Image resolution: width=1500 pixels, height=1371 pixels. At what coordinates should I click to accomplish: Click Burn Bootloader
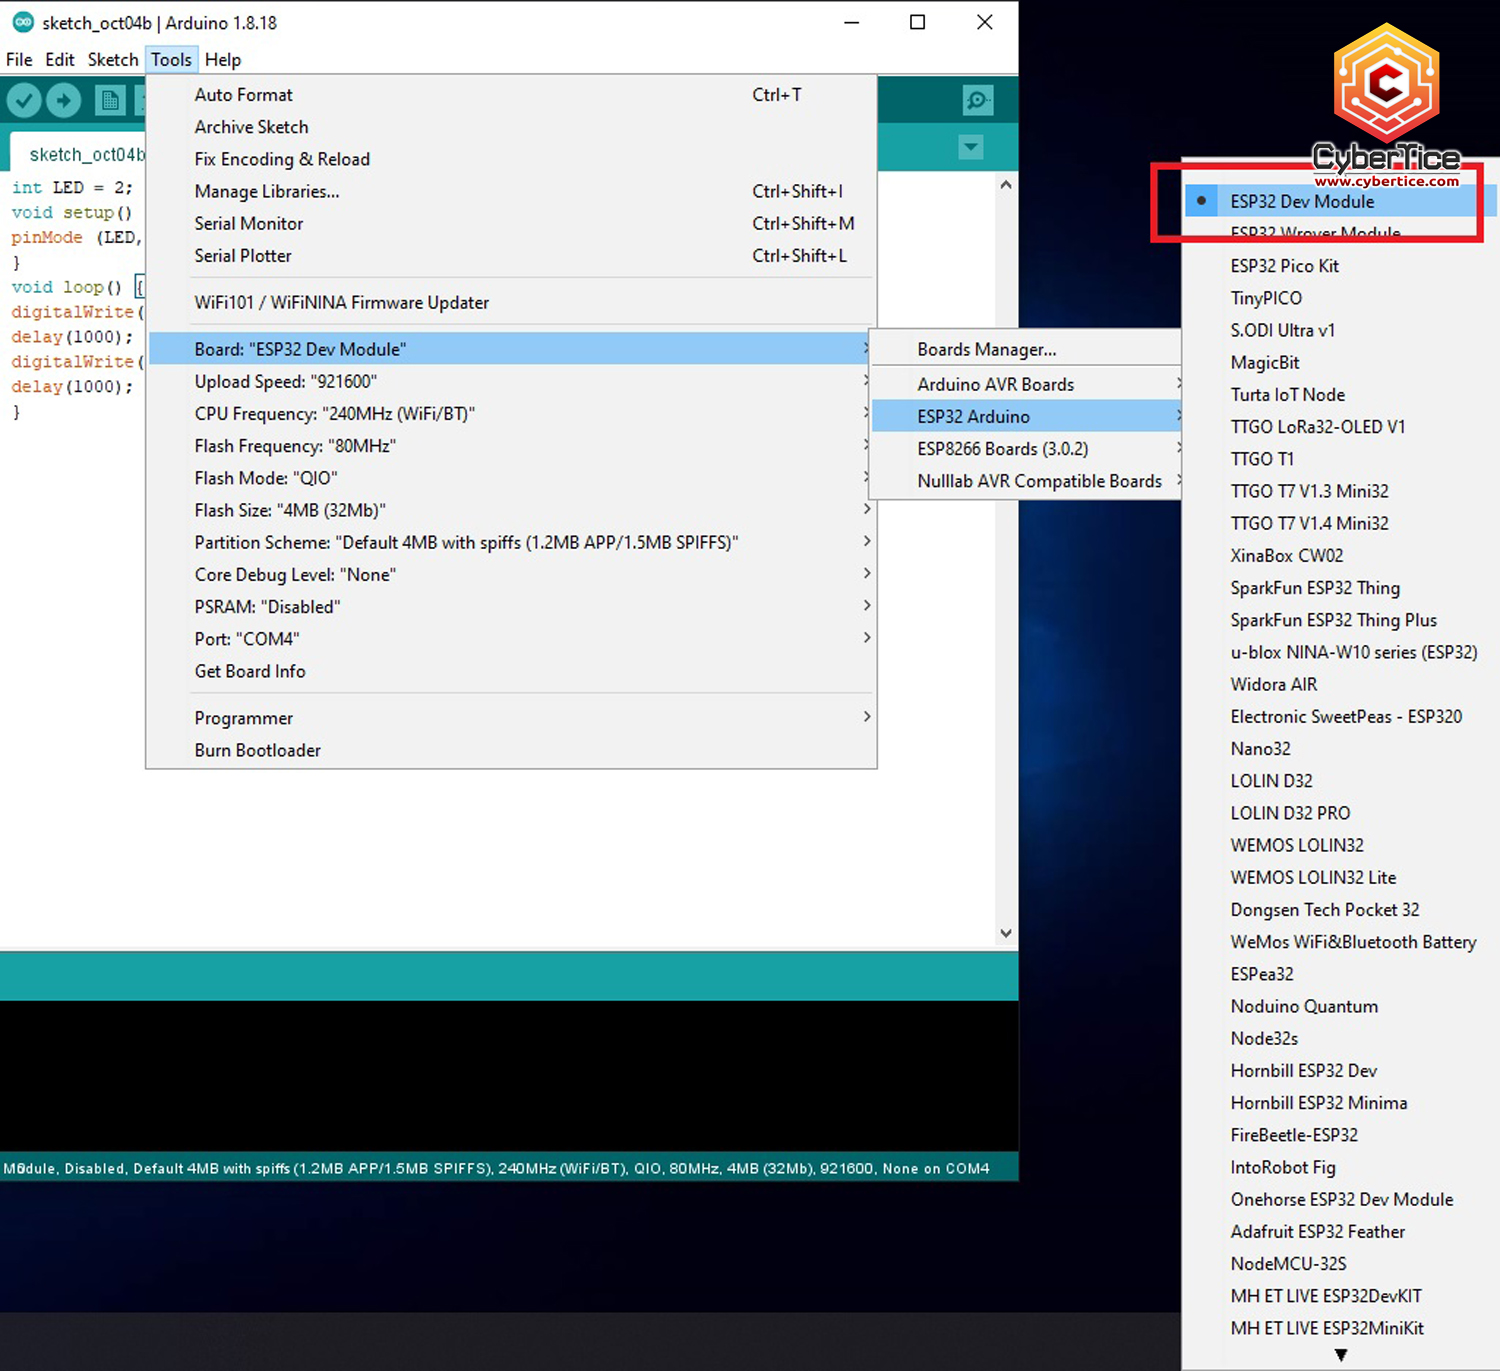[257, 750]
